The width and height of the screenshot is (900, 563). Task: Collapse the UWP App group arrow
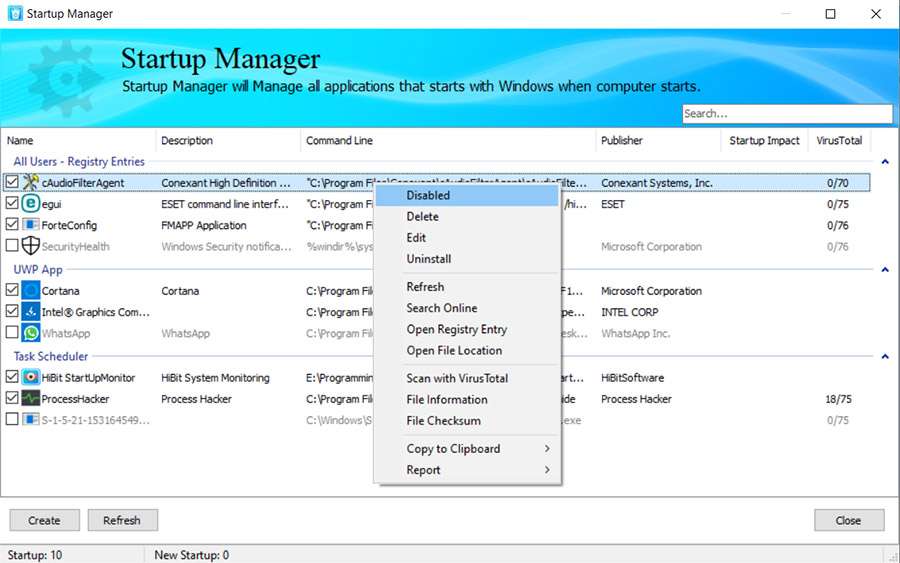[x=884, y=270]
